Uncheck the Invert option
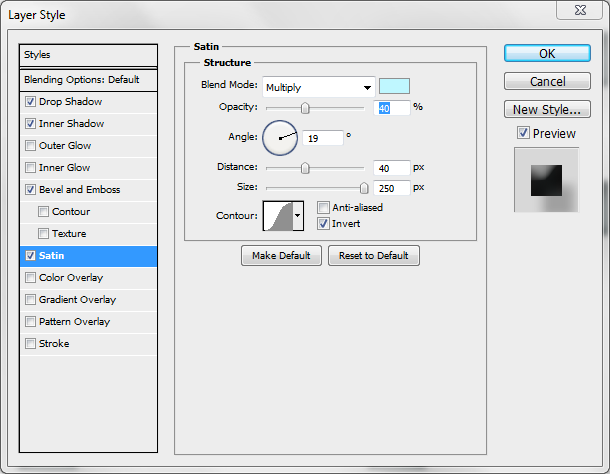Screen dimensions: 610x474 click(x=323, y=223)
